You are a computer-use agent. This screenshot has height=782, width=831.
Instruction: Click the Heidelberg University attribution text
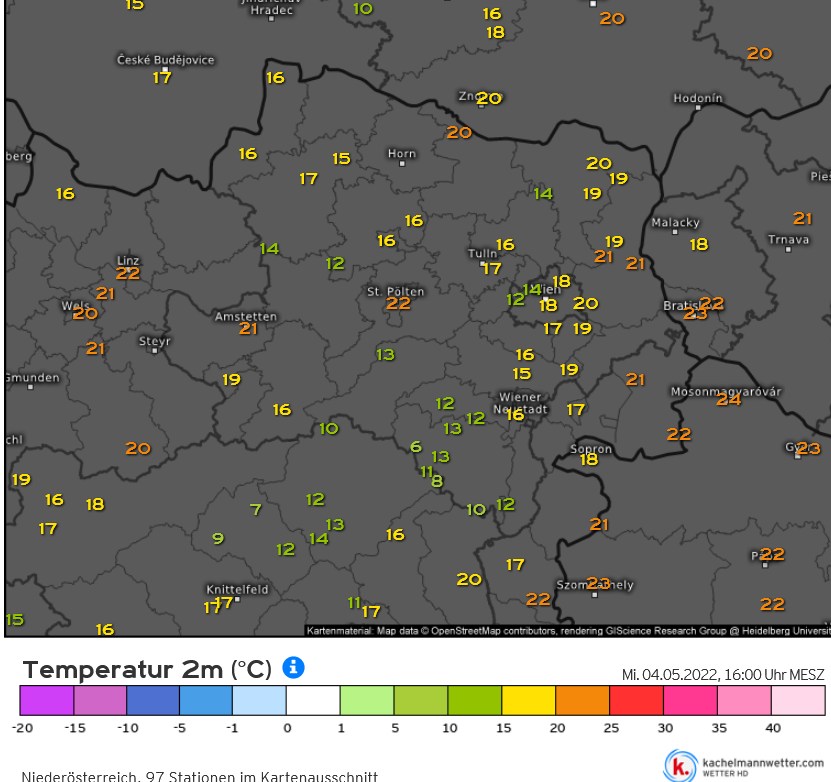790,631
